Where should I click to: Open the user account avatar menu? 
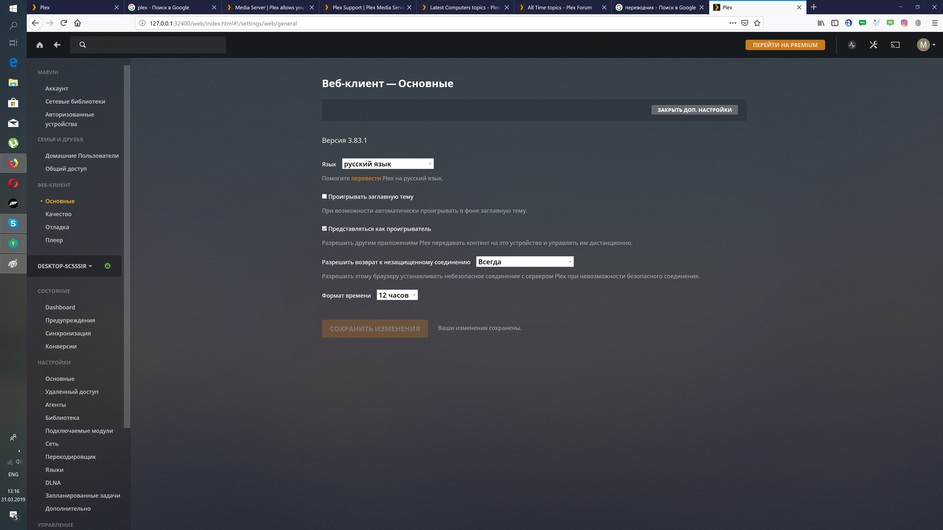click(926, 45)
